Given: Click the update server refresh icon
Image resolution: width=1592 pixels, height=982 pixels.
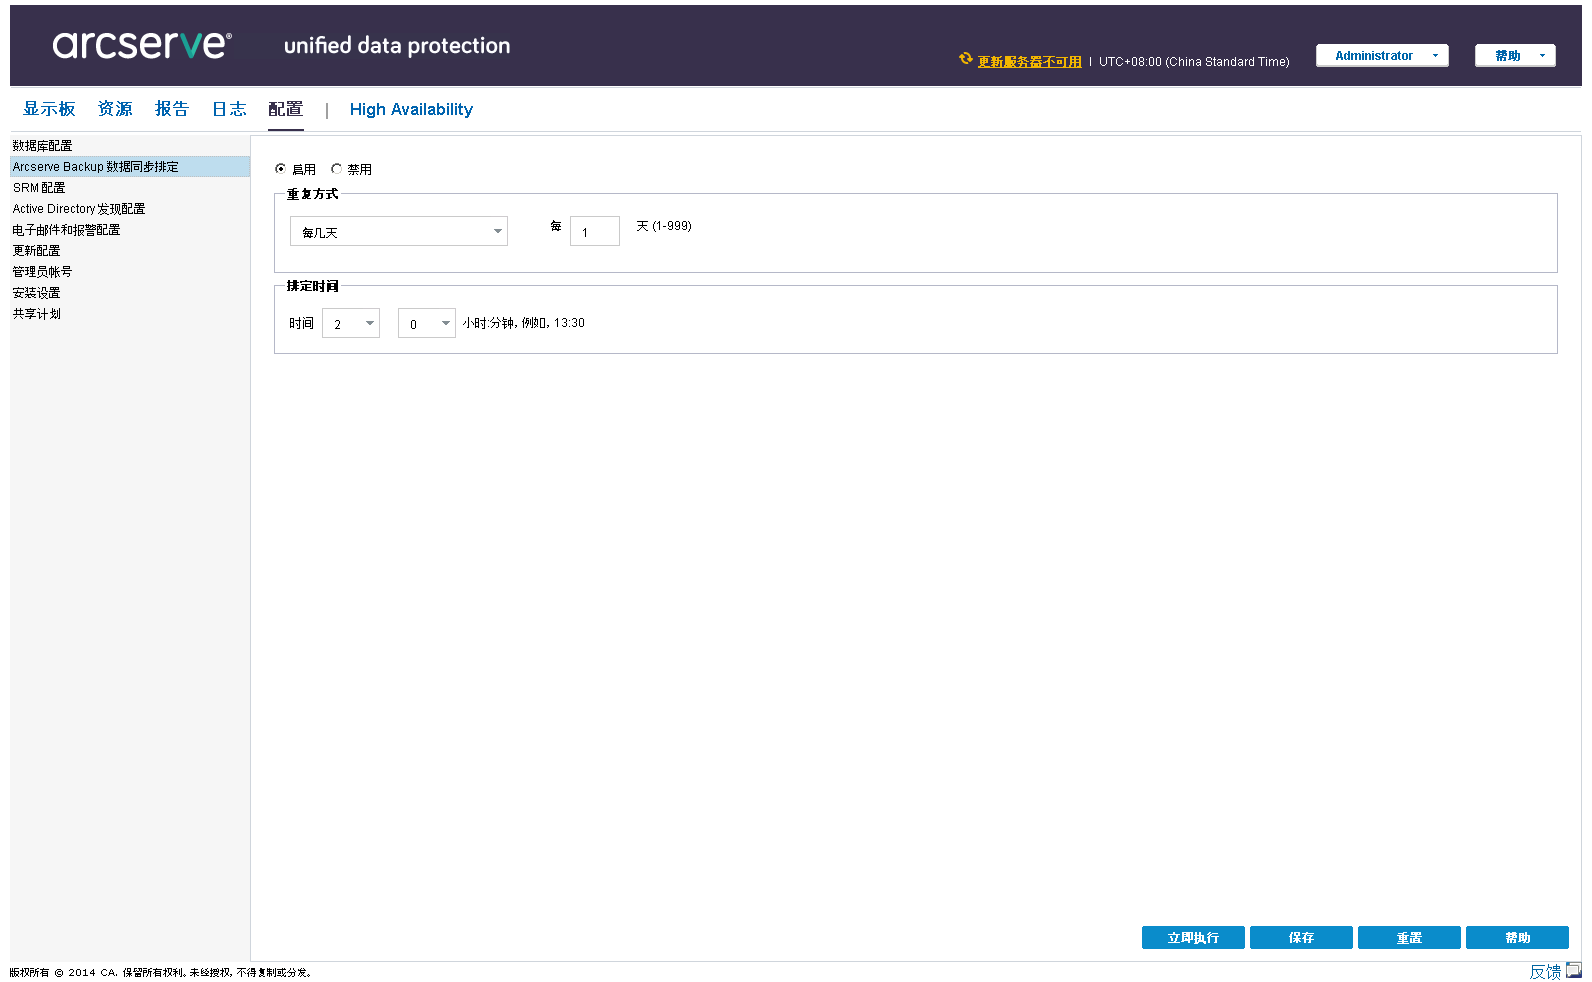Looking at the screenshot, I should tap(966, 59).
